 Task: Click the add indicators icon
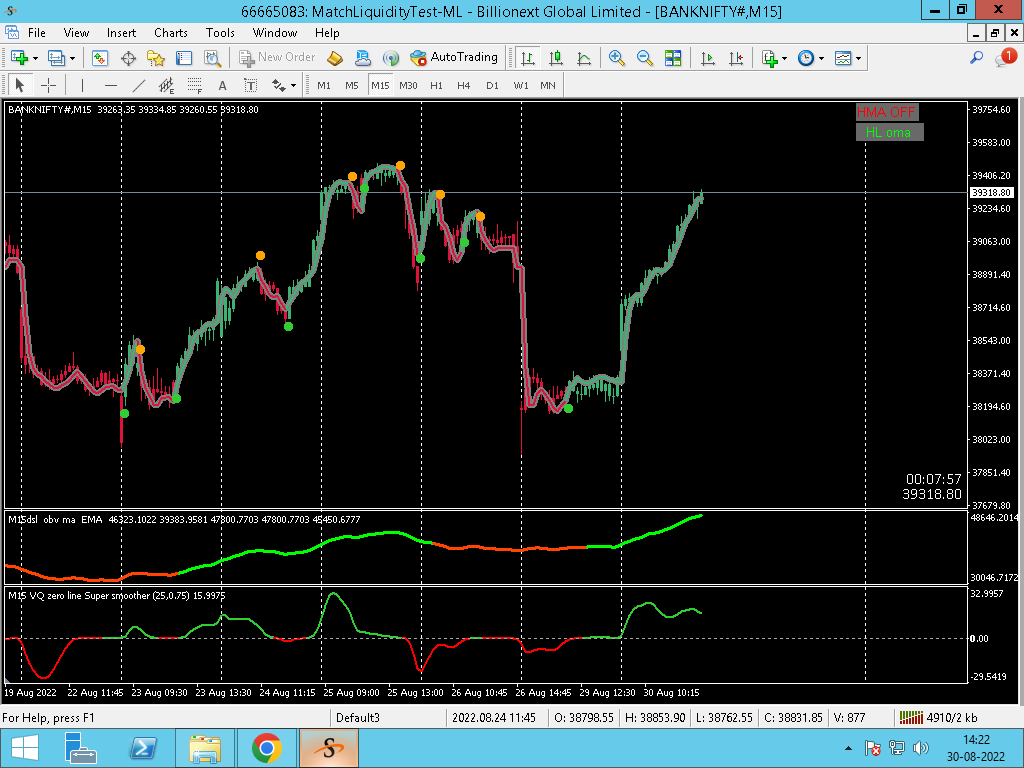(x=770, y=58)
